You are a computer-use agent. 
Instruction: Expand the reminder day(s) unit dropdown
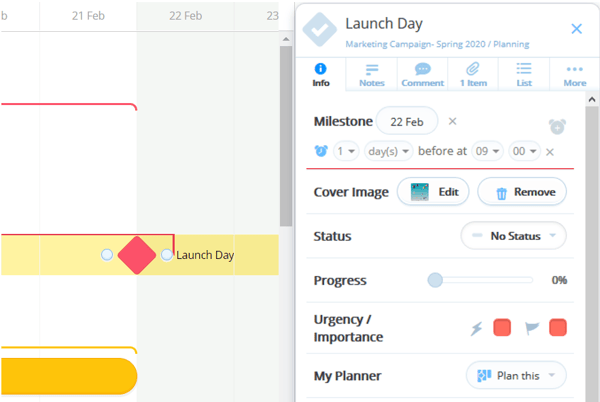click(x=388, y=151)
